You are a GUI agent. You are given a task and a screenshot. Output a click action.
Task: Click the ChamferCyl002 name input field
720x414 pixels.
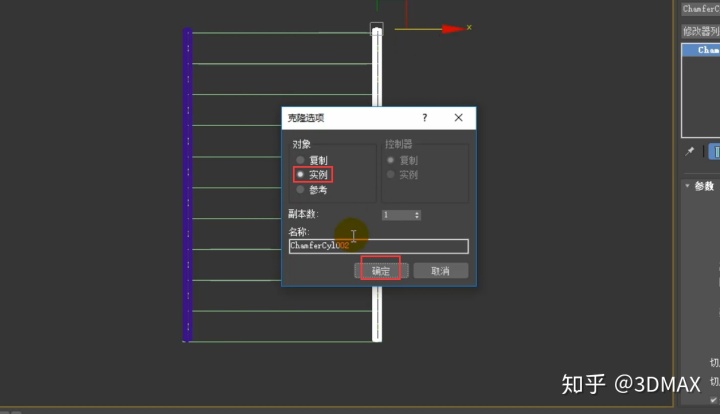click(379, 246)
